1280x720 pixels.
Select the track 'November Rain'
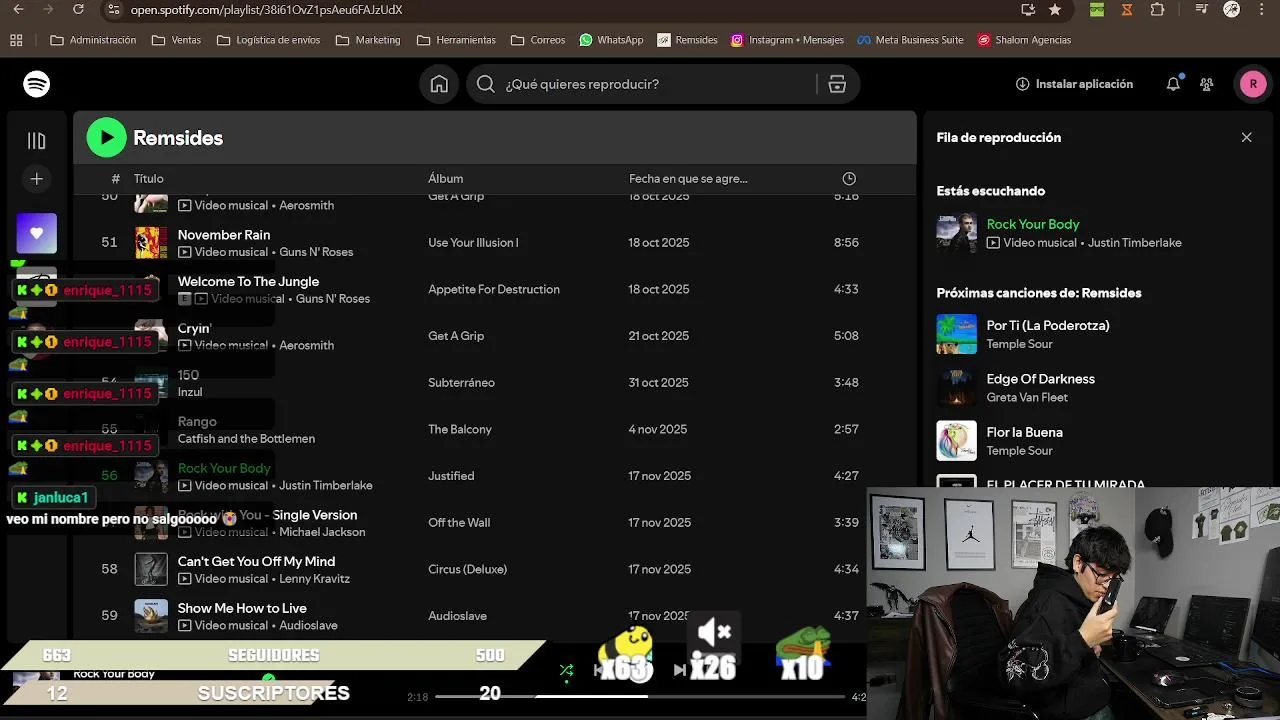click(x=224, y=235)
